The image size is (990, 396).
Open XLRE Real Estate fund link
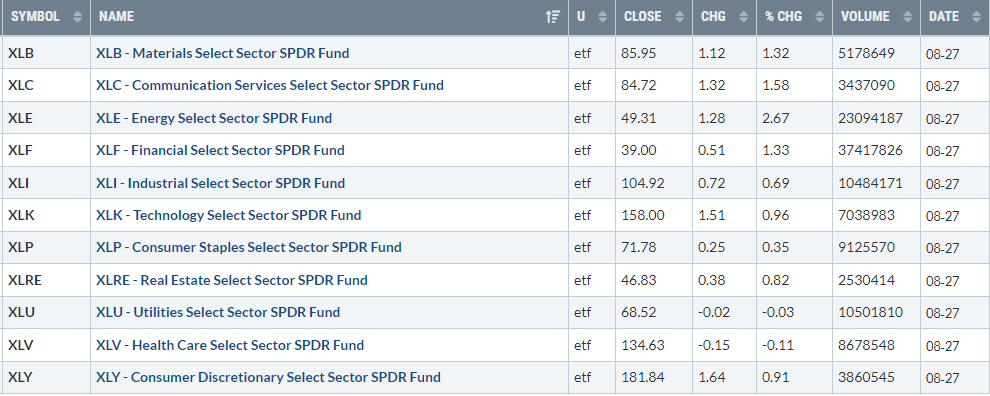click(x=232, y=280)
